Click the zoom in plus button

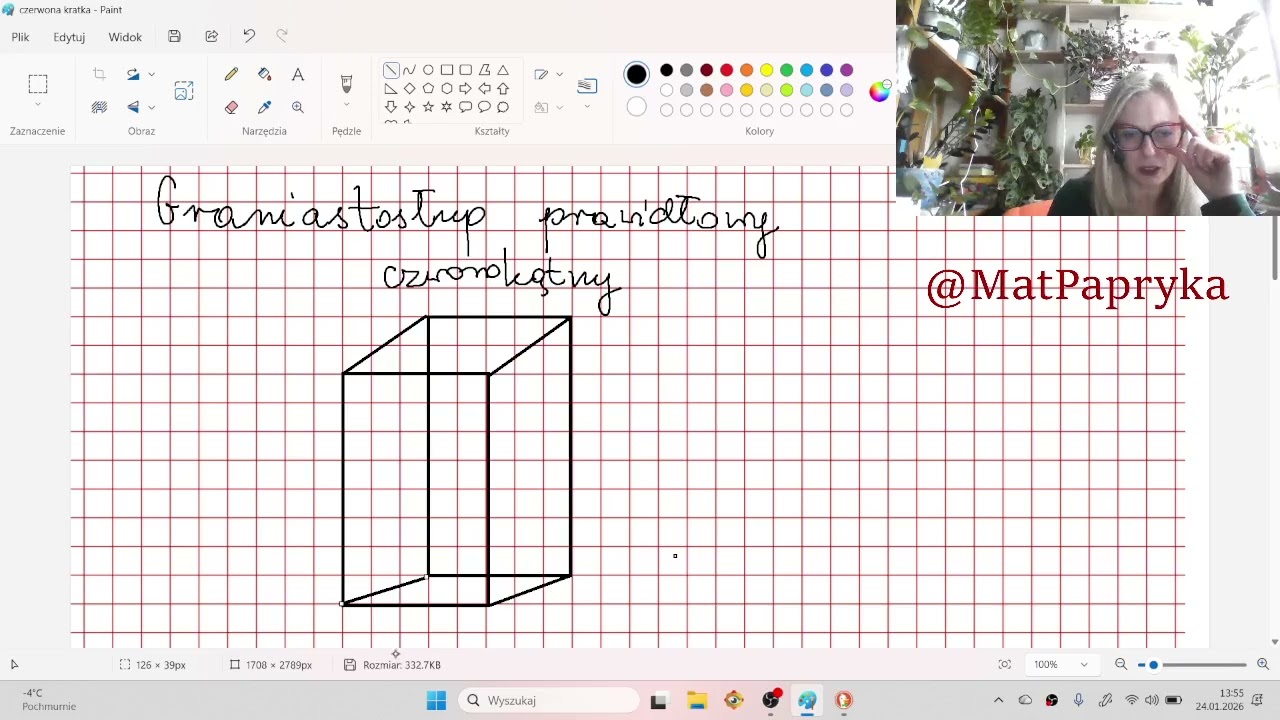(1263, 665)
